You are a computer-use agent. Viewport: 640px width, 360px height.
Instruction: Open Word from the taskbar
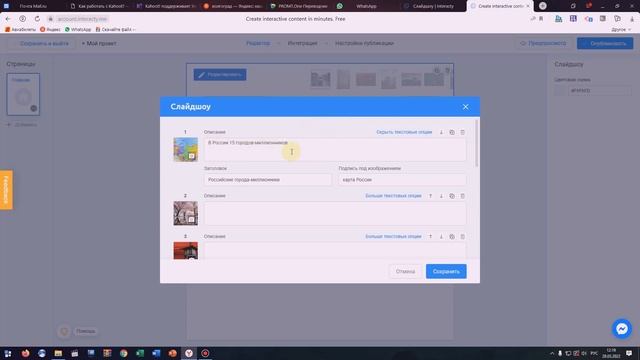tap(156, 353)
